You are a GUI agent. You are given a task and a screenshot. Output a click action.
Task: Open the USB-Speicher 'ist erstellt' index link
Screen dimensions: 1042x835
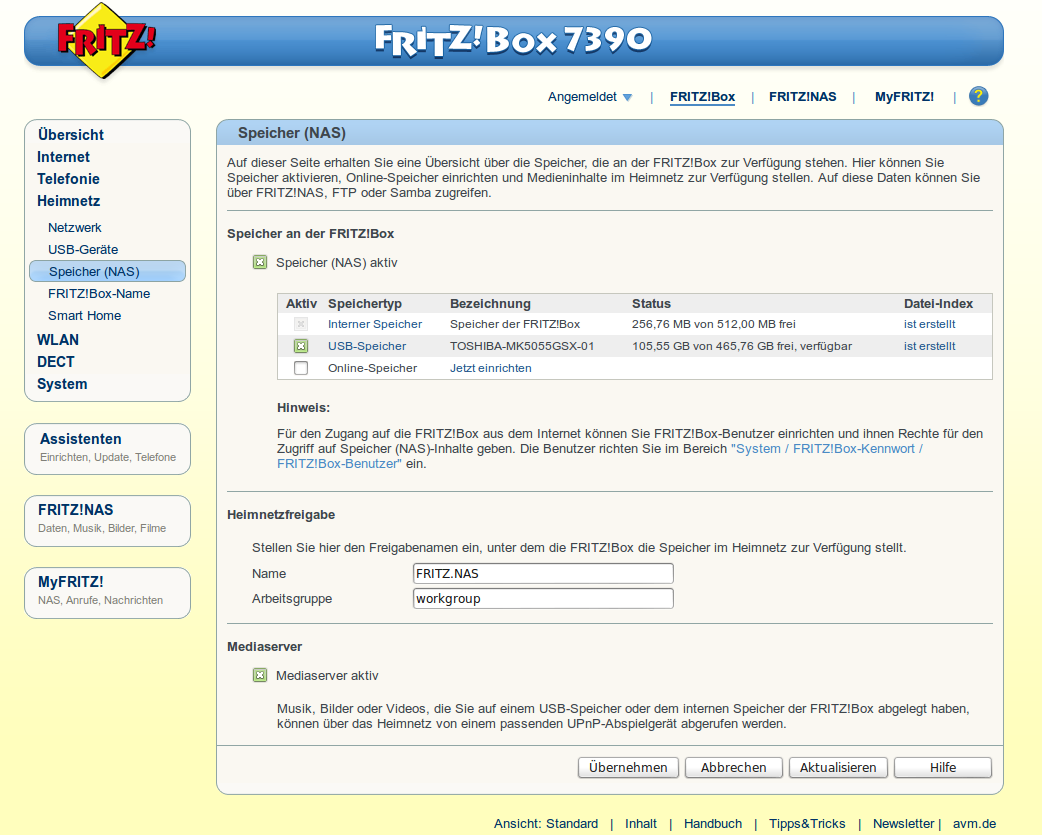coord(929,346)
